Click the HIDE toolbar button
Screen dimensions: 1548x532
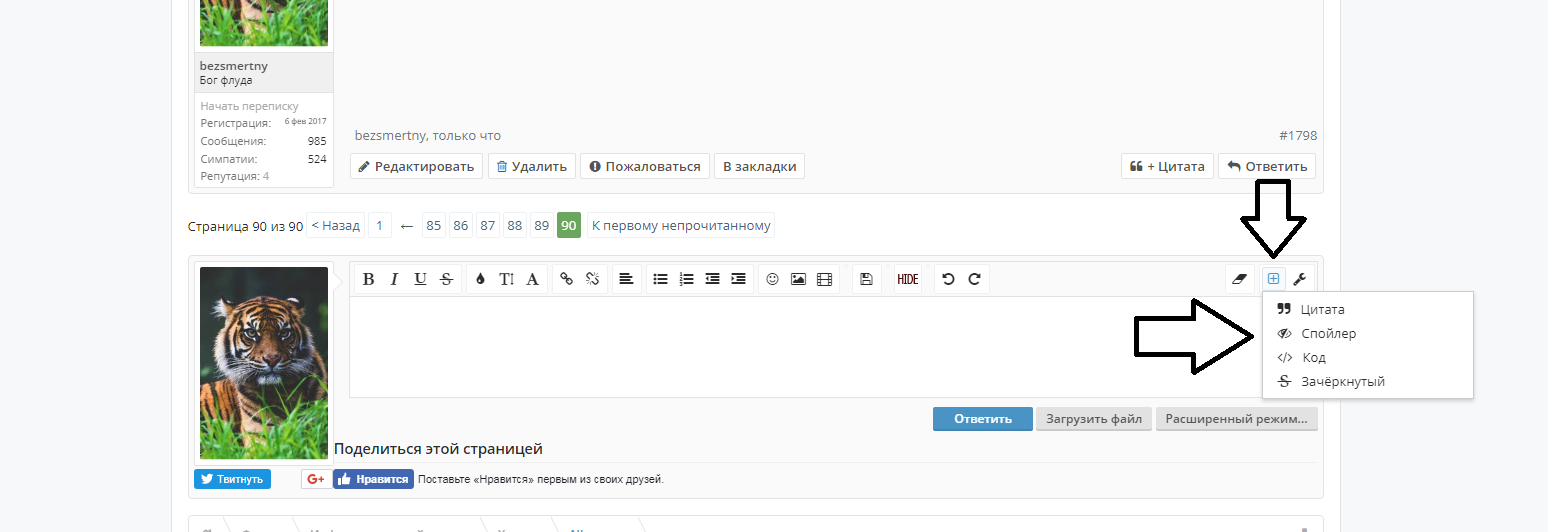tap(908, 280)
